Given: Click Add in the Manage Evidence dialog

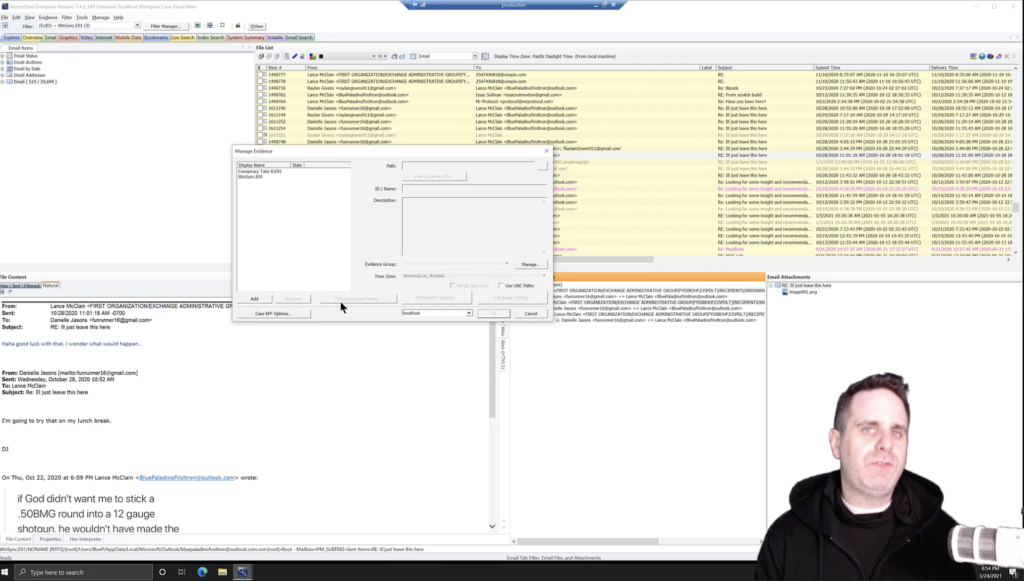Looking at the screenshot, I should click(x=255, y=299).
